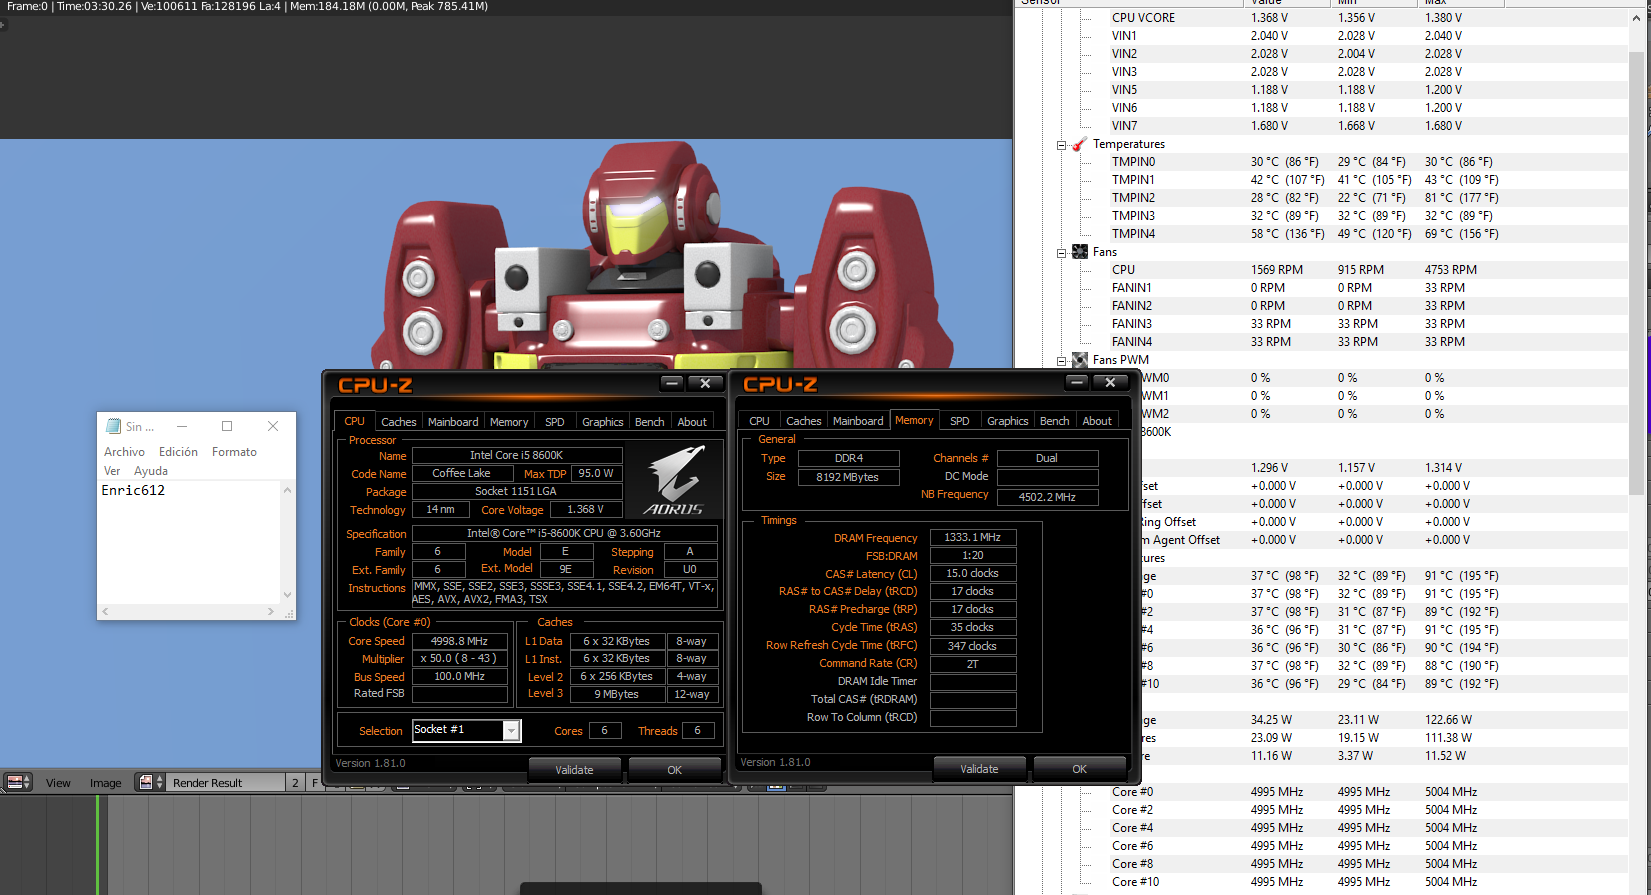Screen dimensions: 1651x895
Task: Open the Blender editor type selector icon
Action: tap(17, 782)
